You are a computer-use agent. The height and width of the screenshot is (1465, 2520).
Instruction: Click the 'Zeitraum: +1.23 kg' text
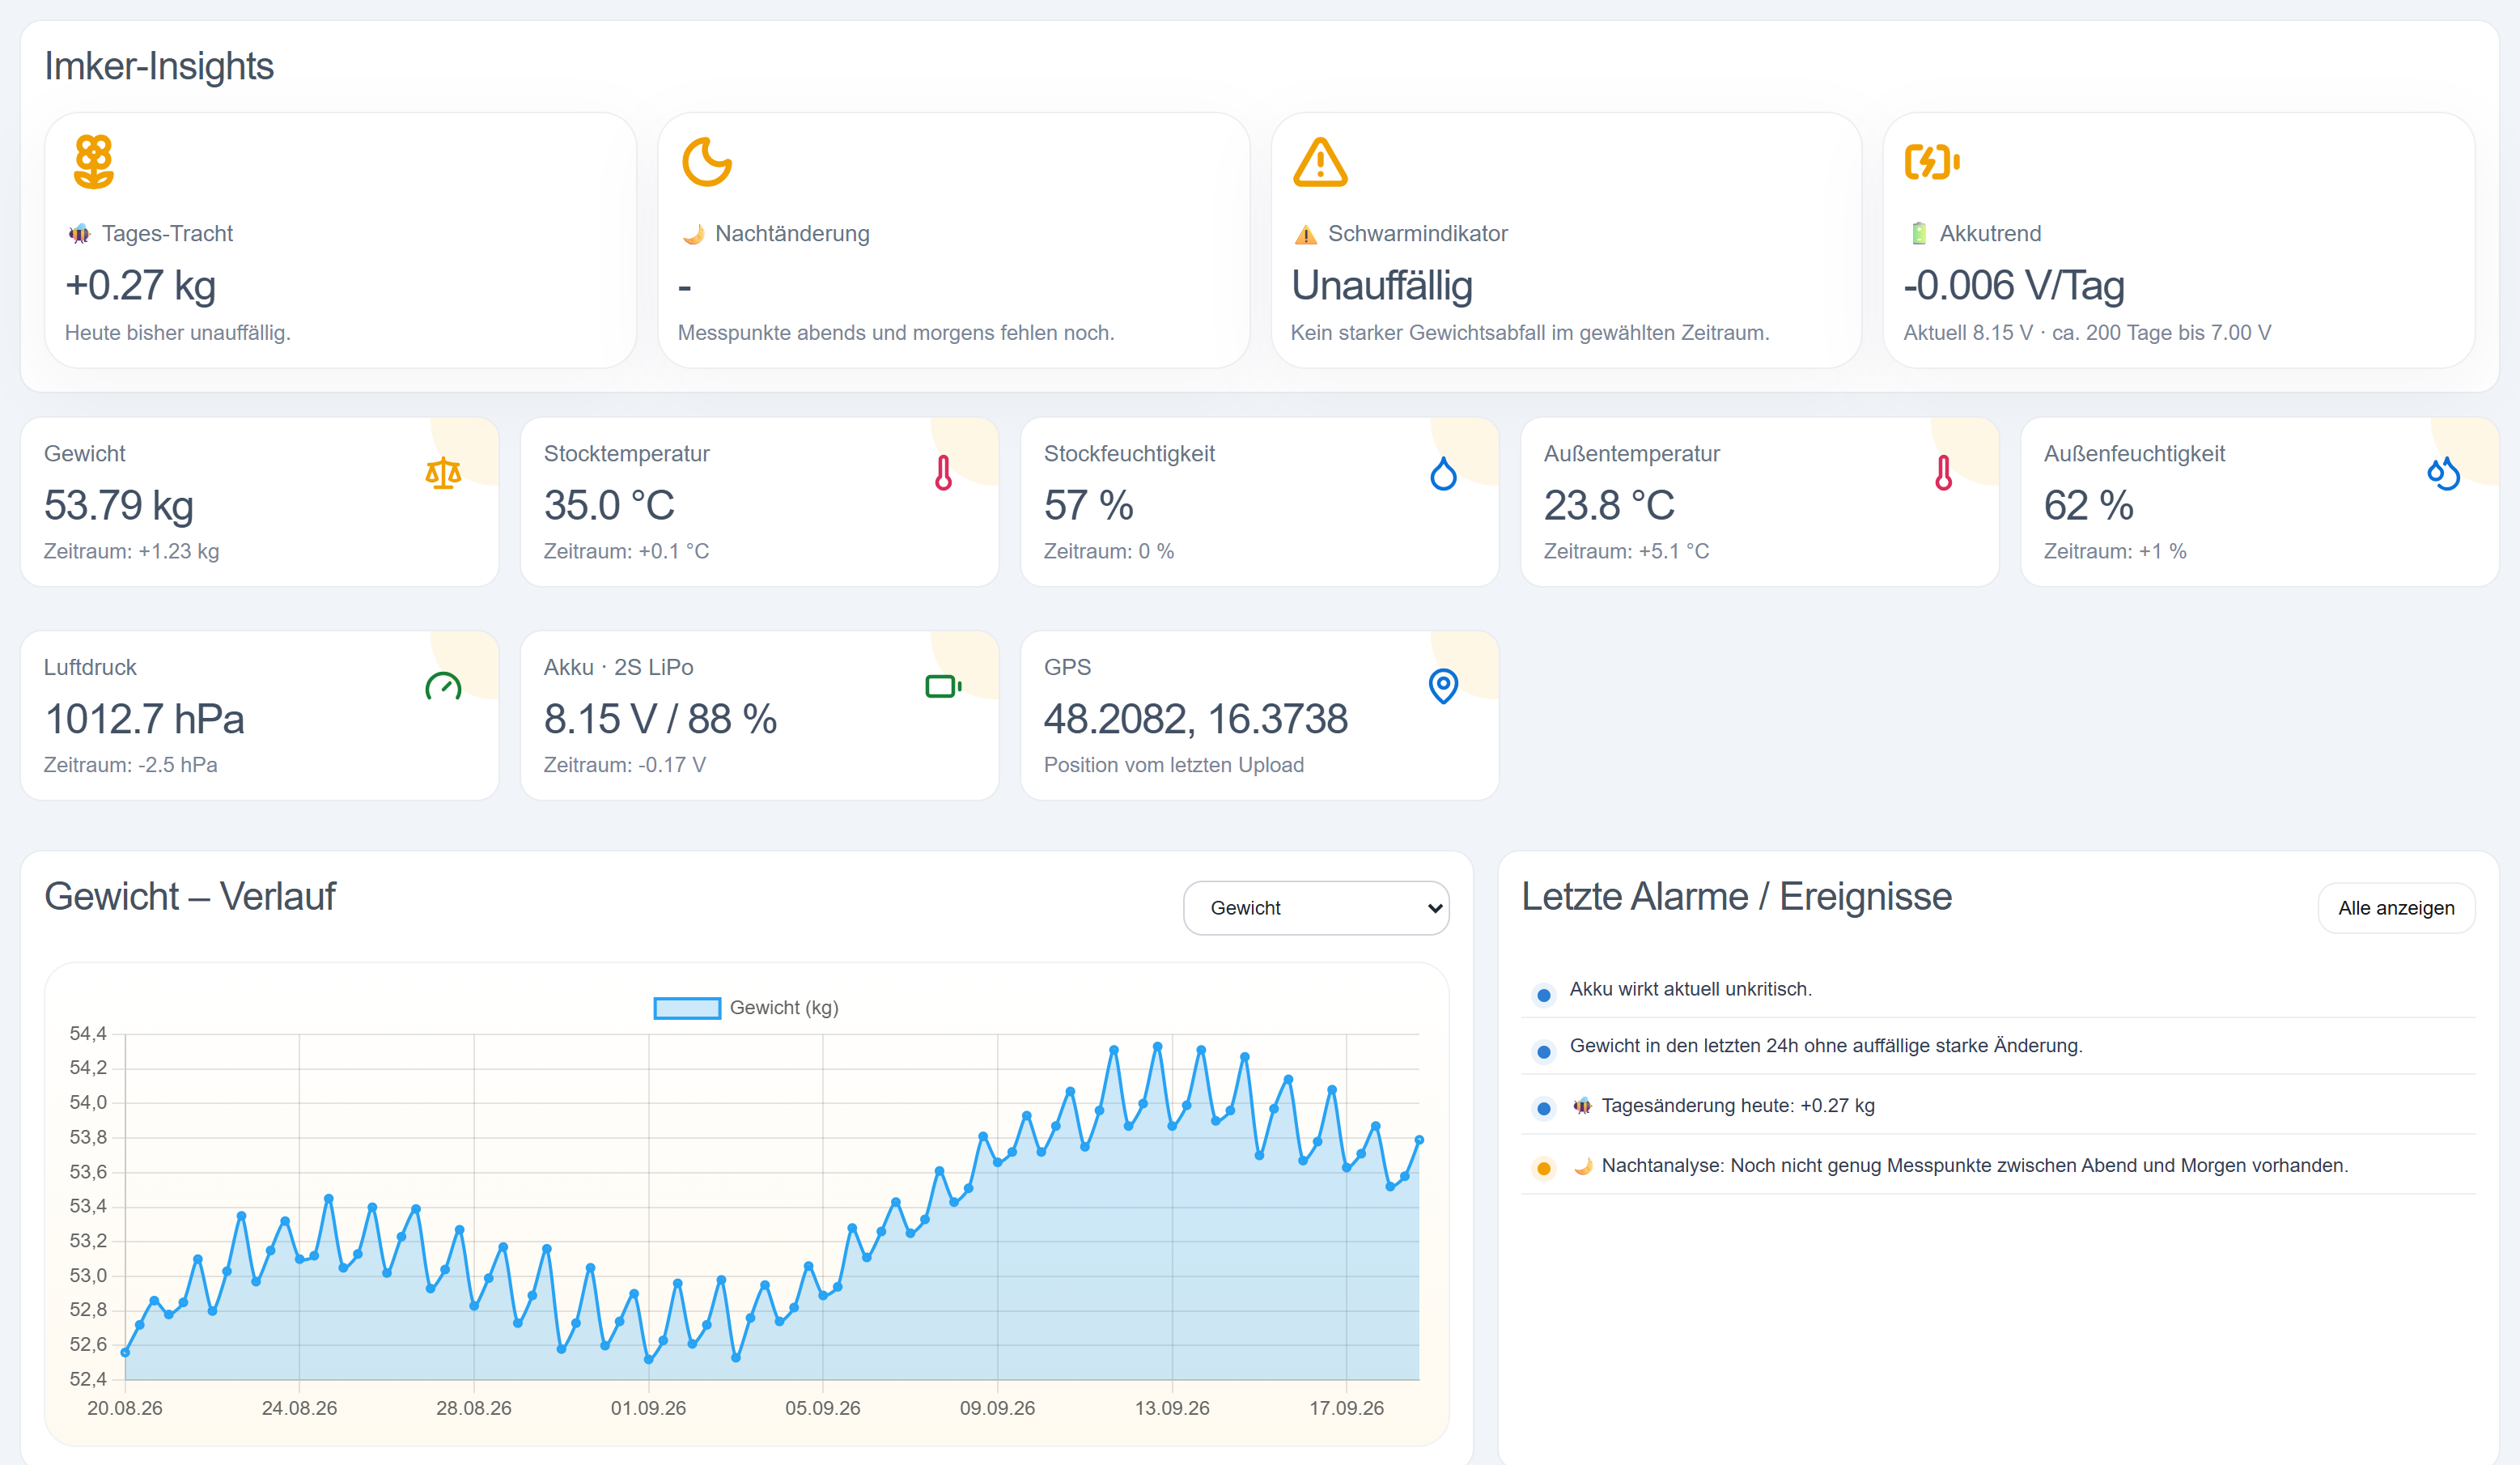point(131,551)
